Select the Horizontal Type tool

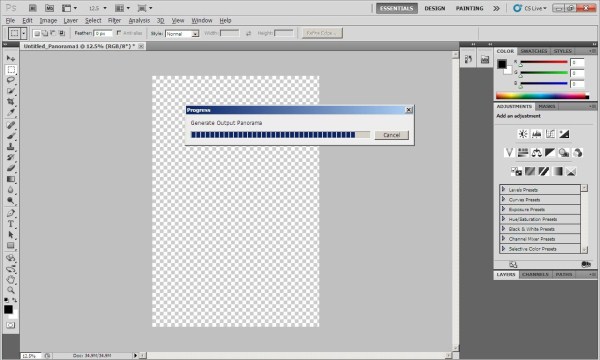pyautogui.click(x=11, y=224)
